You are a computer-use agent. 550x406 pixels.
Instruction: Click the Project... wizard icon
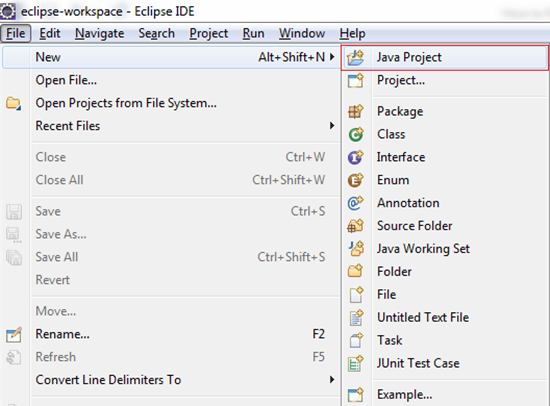tap(356, 80)
